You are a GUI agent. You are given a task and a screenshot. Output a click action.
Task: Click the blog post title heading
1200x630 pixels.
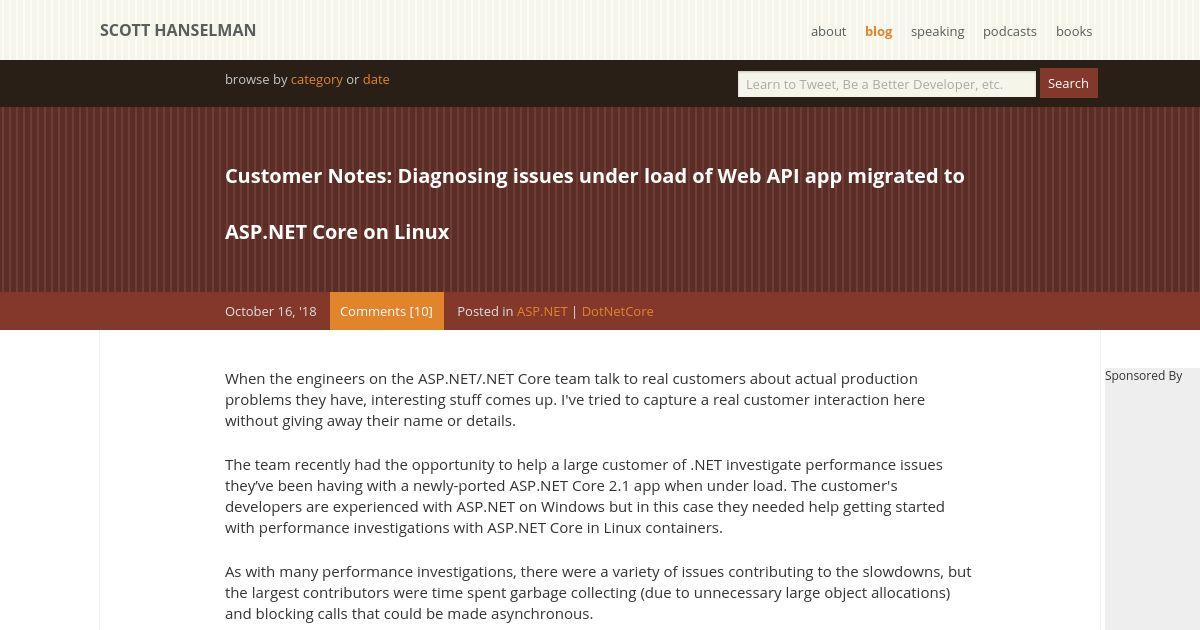[595, 204]
